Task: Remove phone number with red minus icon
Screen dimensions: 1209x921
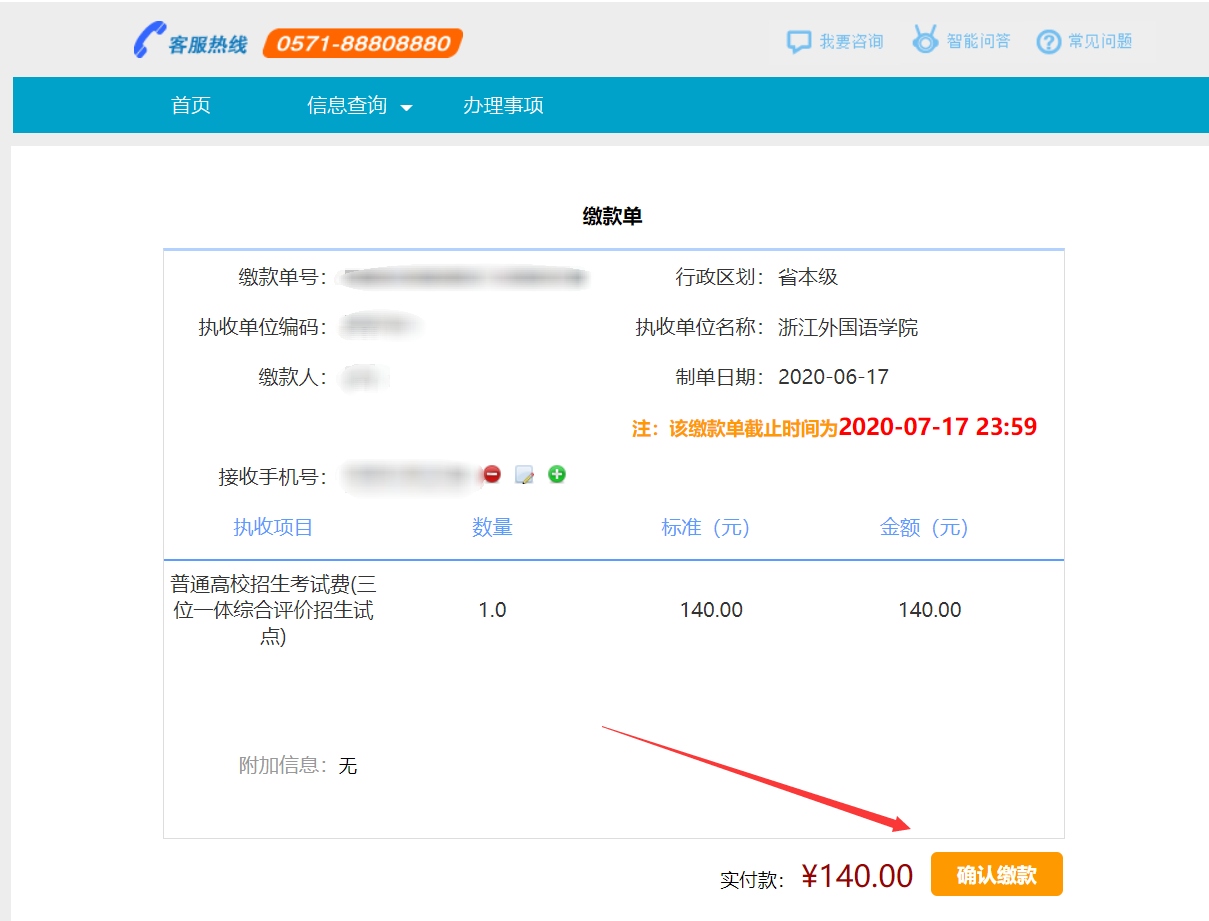Action: (x=492, y=475)
